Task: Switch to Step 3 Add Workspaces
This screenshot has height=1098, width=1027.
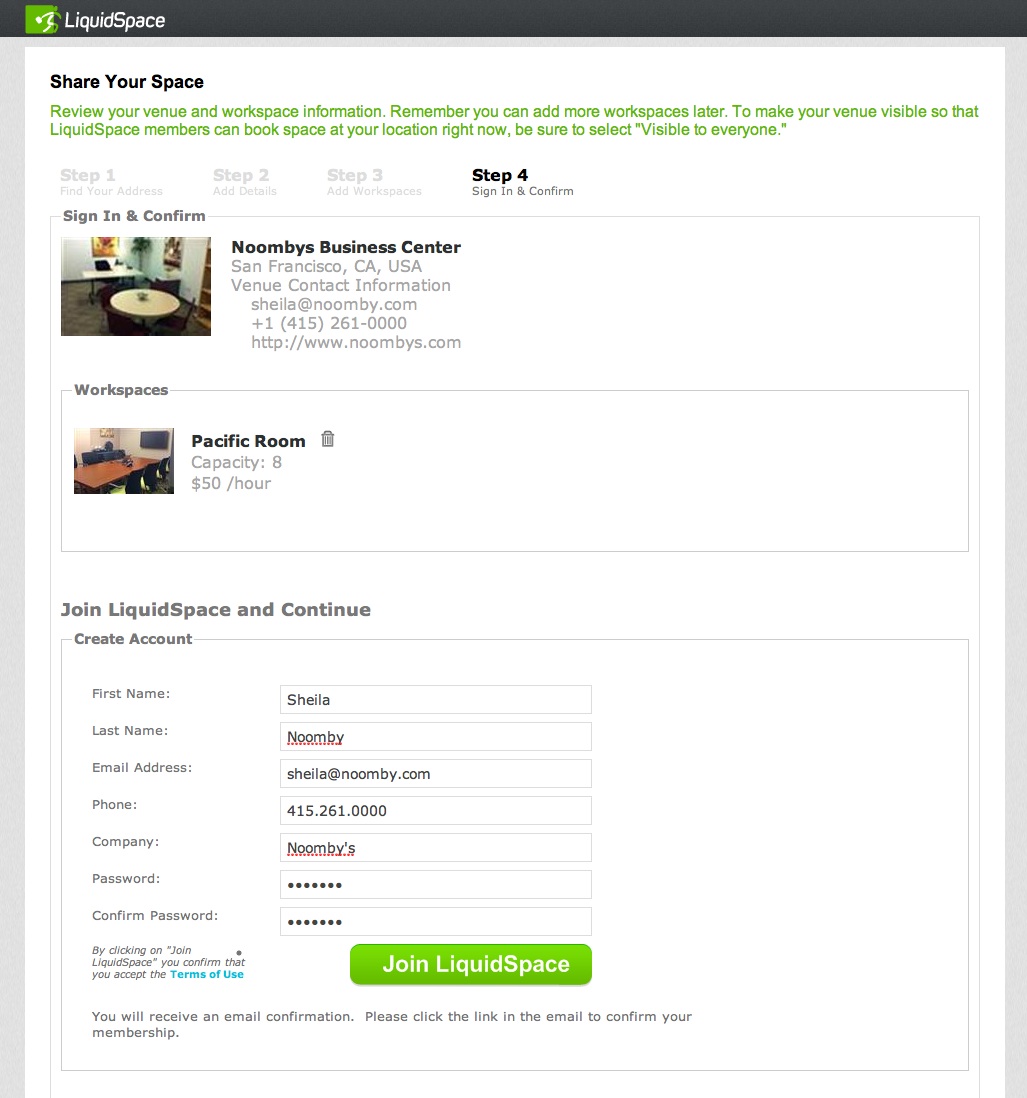Action: click(375, 181)
